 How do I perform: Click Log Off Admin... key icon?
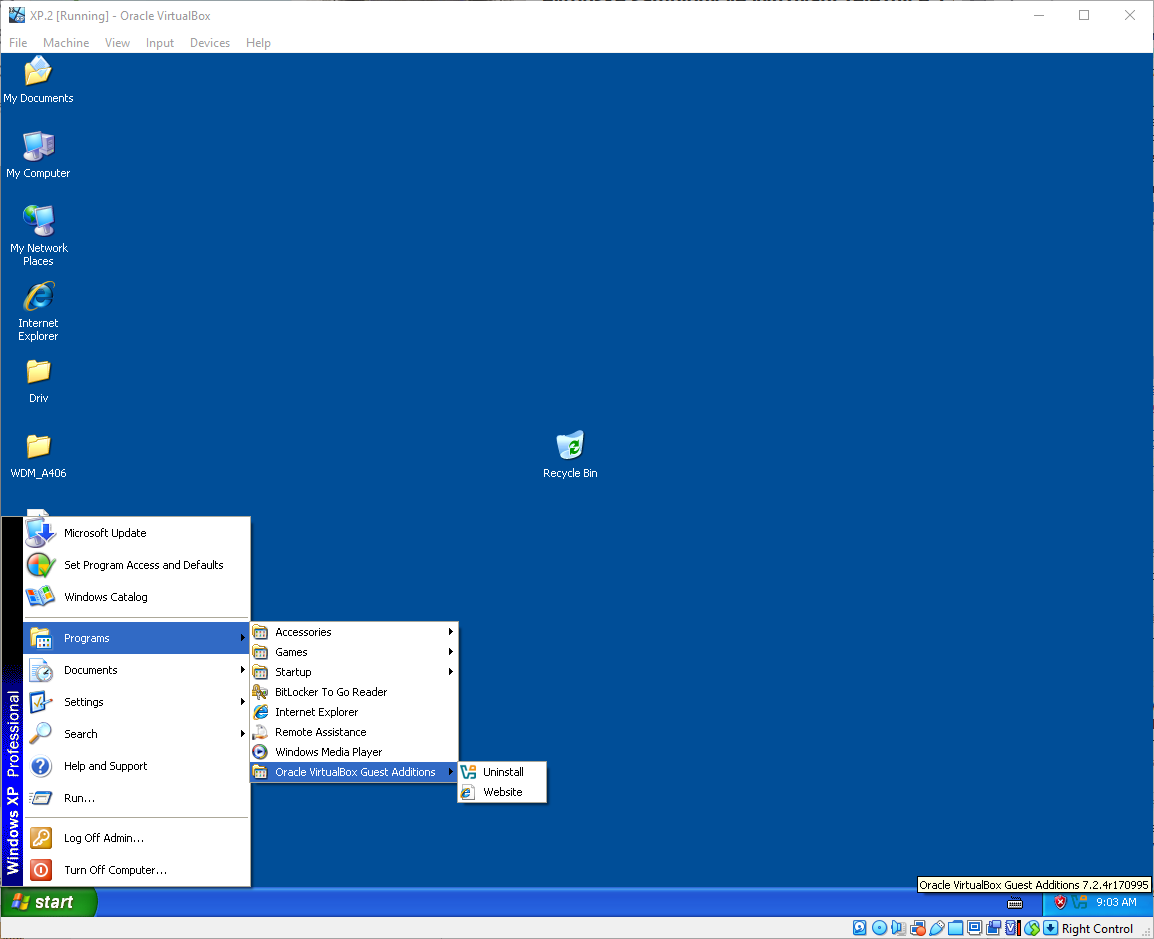[40, 837]
